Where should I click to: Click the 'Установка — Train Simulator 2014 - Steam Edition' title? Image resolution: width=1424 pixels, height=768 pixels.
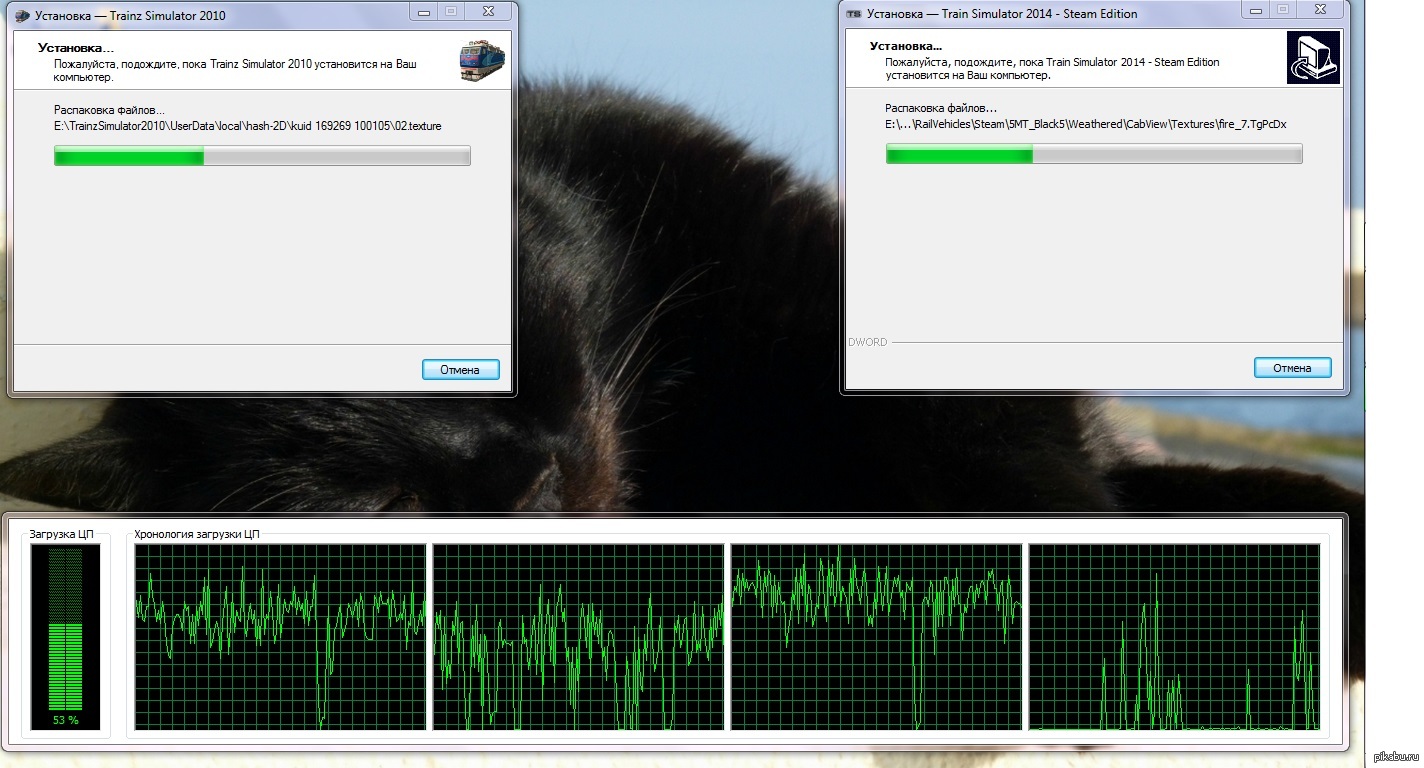point(1002,14)
